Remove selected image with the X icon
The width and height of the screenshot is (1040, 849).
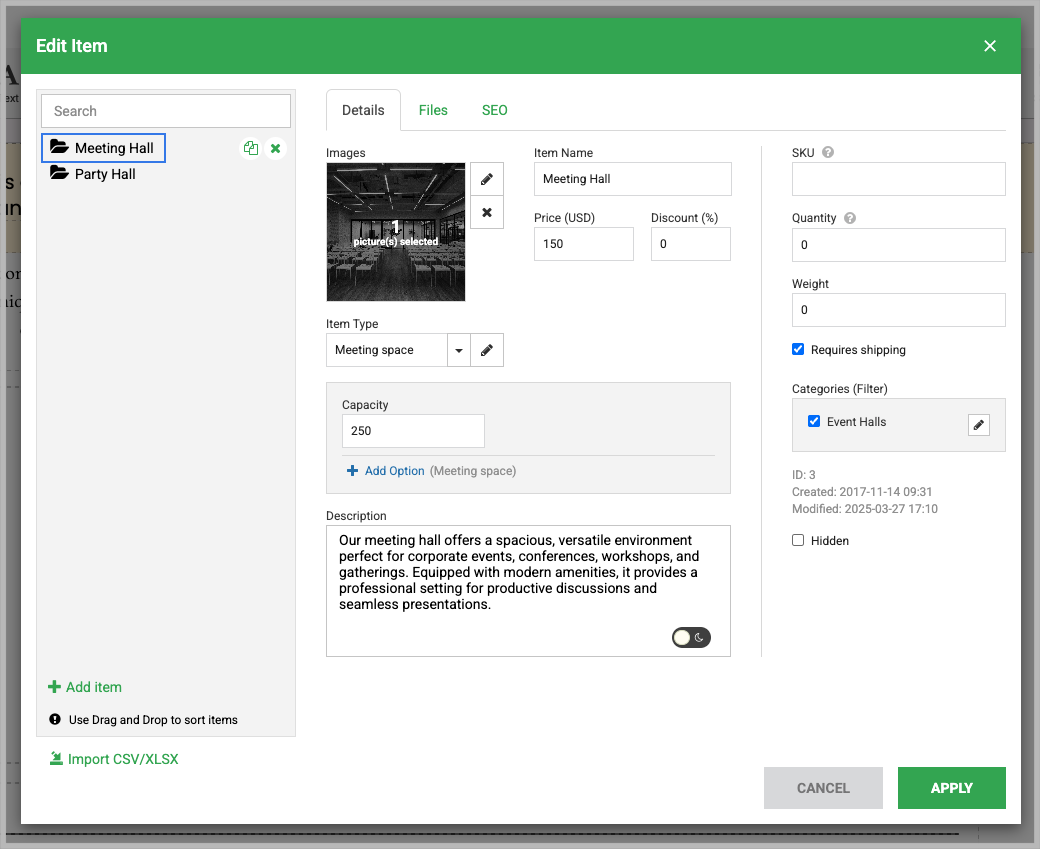click(487, 212)
